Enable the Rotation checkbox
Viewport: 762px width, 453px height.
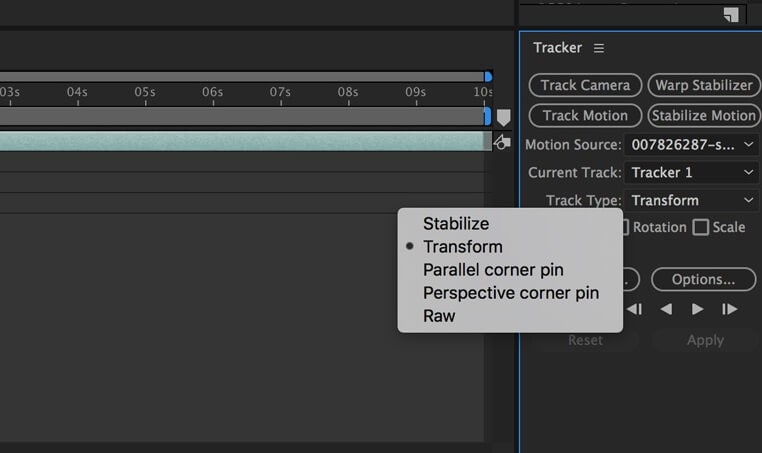tap(622, 227)
